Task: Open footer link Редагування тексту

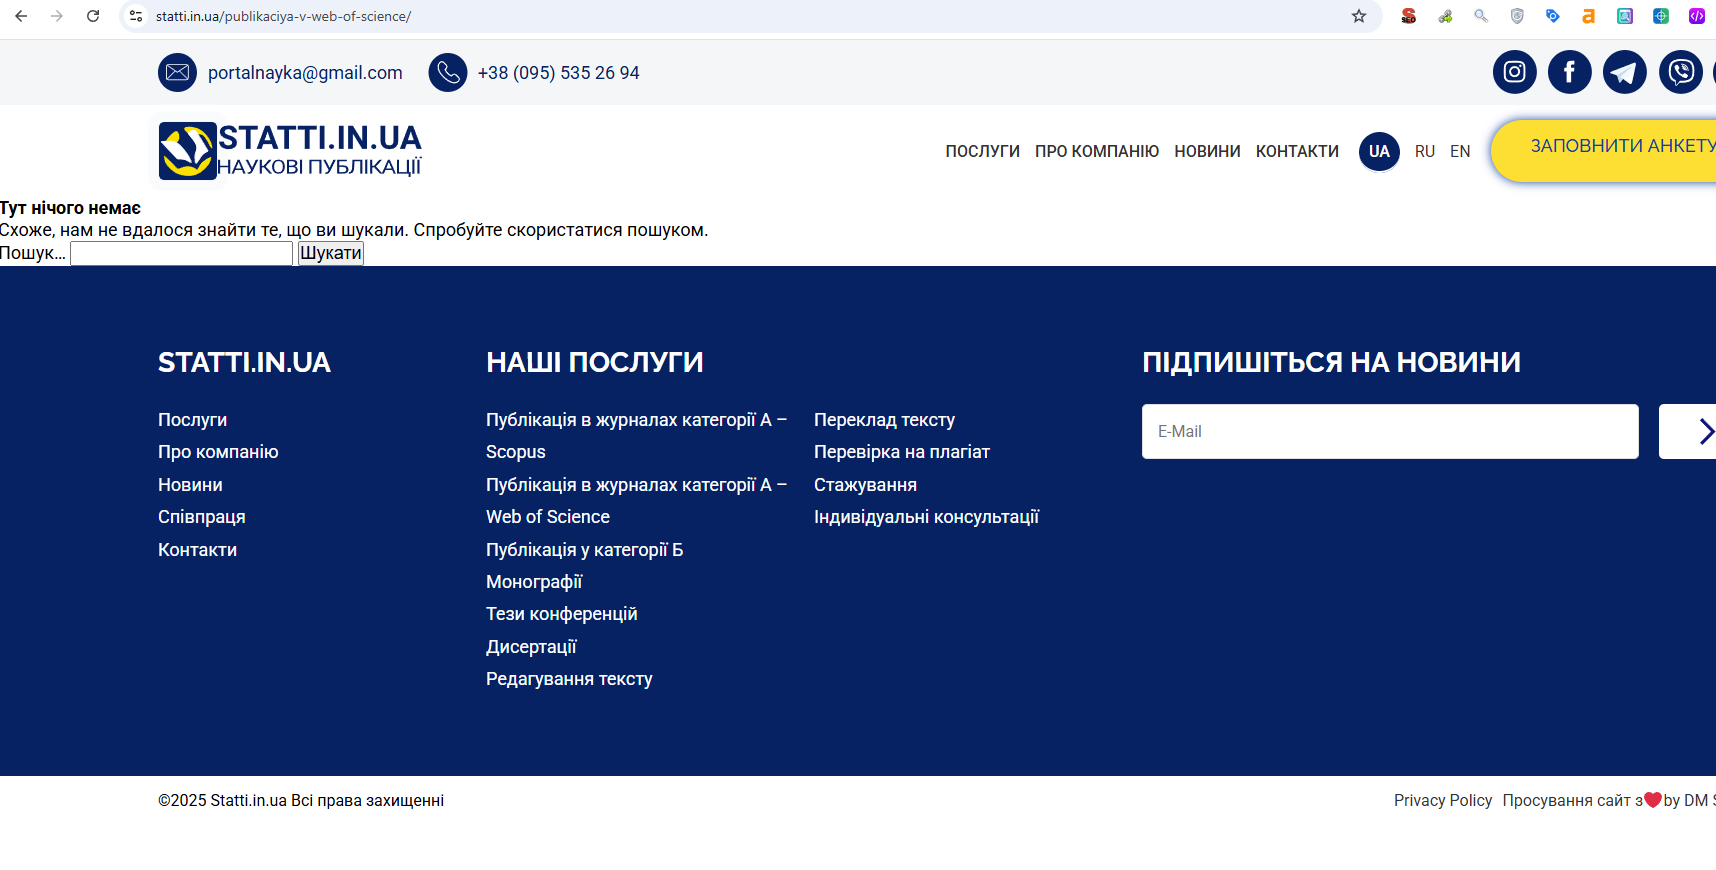Action: (569, 679)
